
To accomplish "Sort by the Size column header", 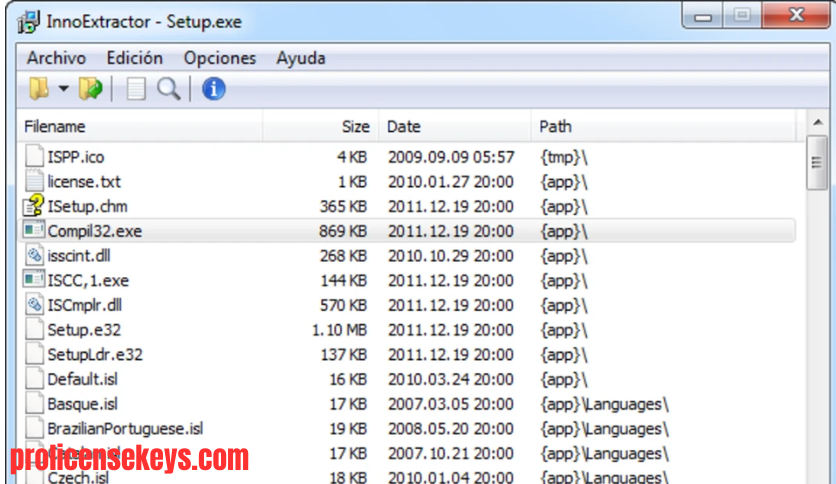I will coord(321,126).
